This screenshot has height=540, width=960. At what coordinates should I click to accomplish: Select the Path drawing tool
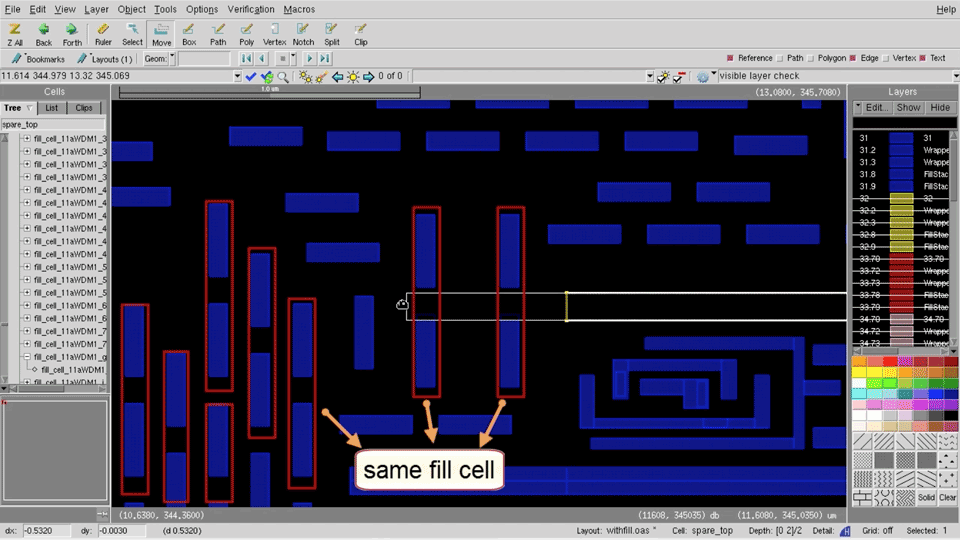click(x=218, y=35)
